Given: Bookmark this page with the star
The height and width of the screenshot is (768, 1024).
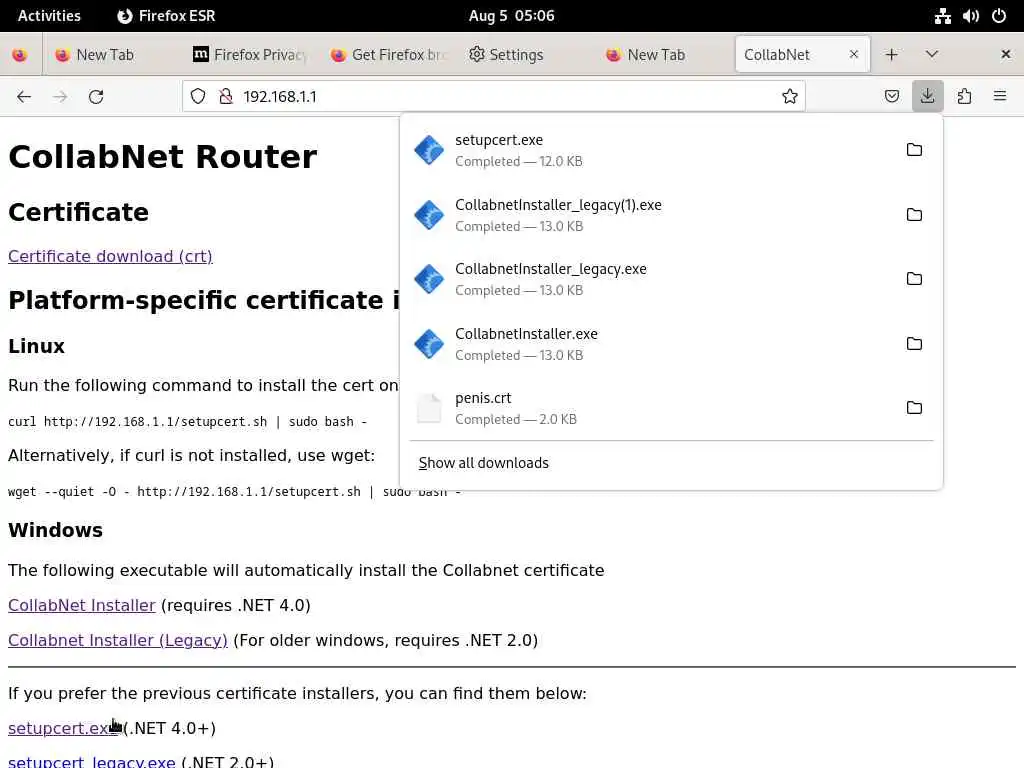Looking at the screenshot, I should 790,97.
